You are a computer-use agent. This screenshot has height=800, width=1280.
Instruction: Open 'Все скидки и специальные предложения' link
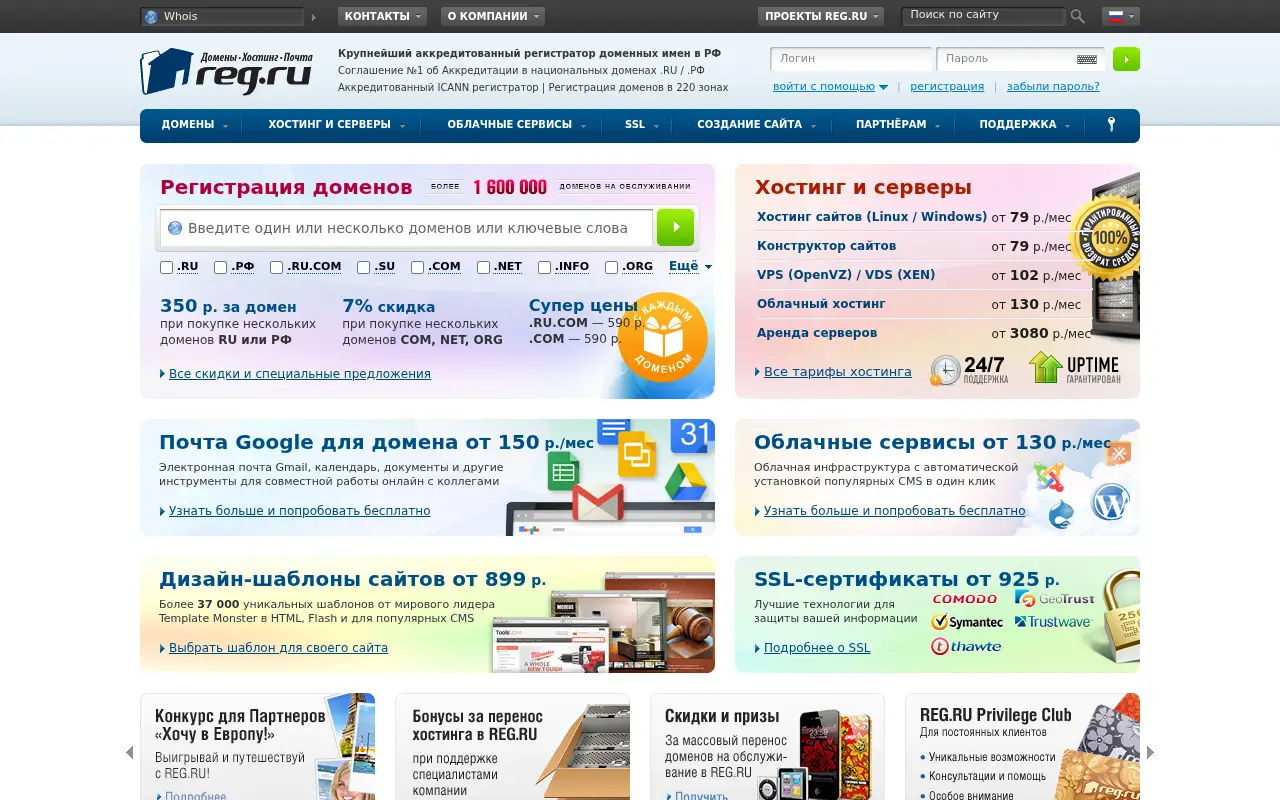pyautogui.click(x=300, y=374)
